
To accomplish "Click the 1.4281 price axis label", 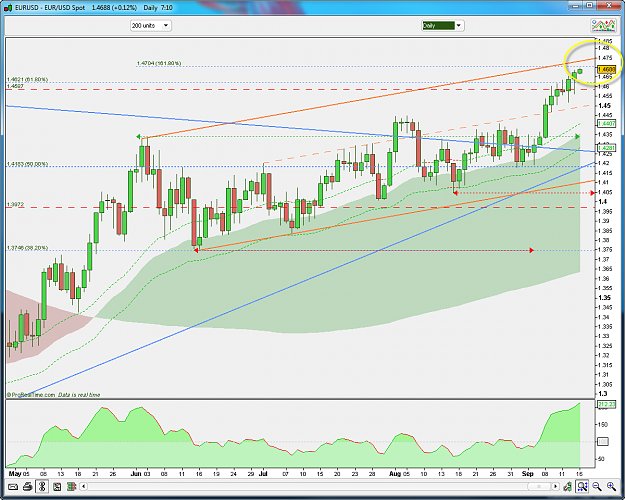I will 606,148.
